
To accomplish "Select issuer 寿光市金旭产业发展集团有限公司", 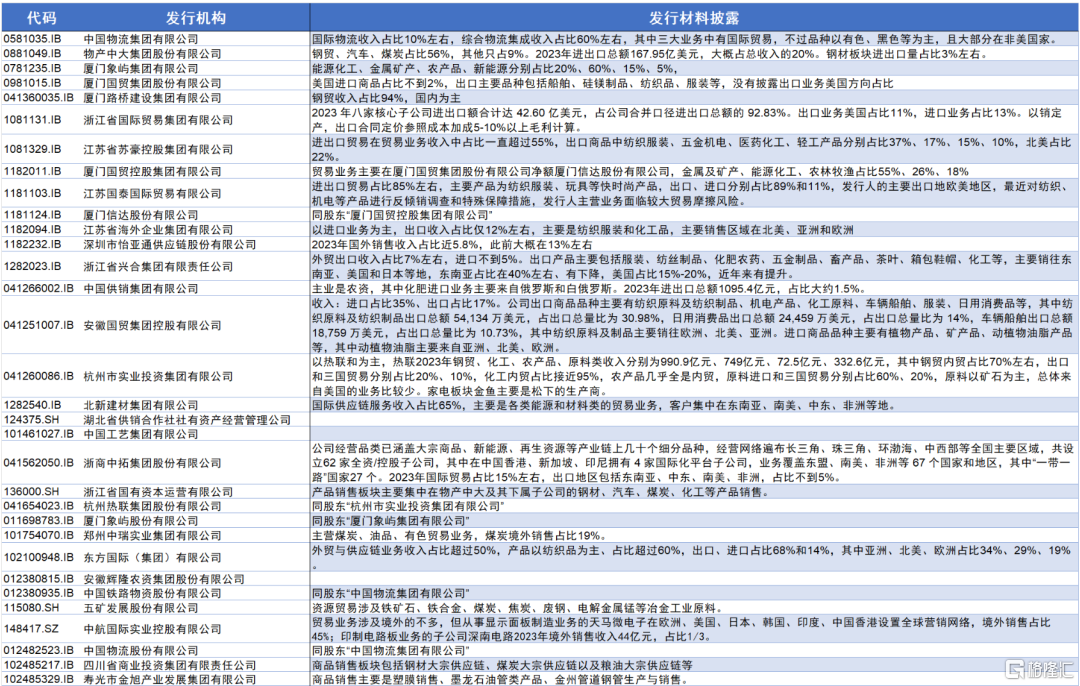I will (x=169, y=679).
